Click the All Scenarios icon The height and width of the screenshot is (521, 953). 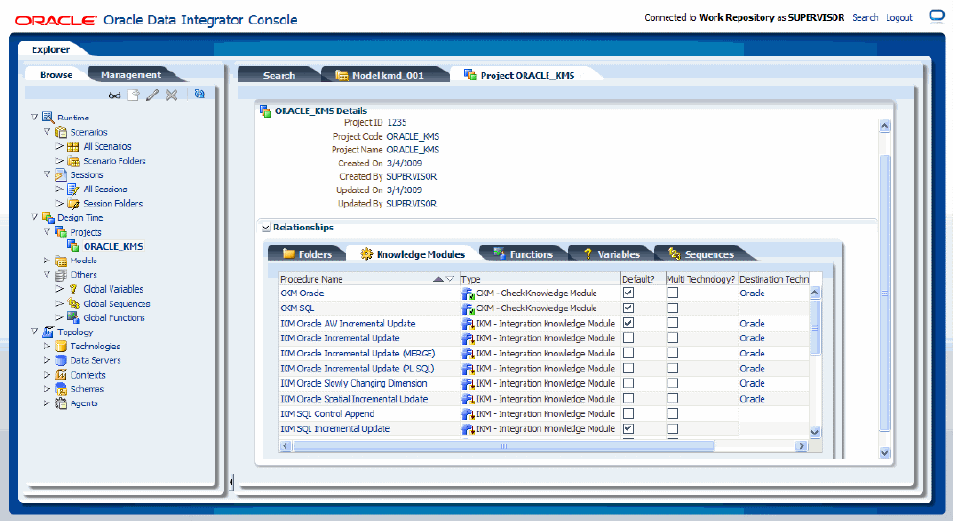74,147
